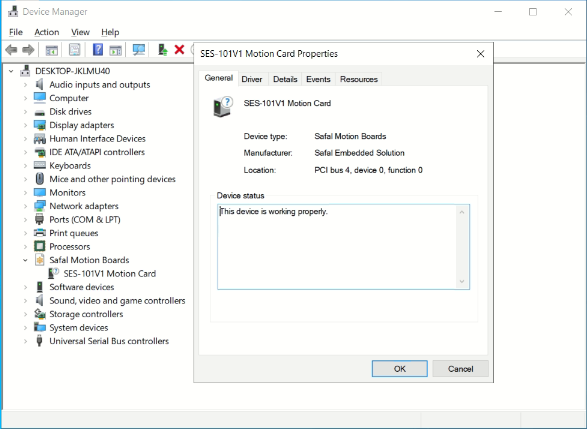Click the red X Uninstall device icon
This screenshot has height=429, width=587.
click(179, 49)
